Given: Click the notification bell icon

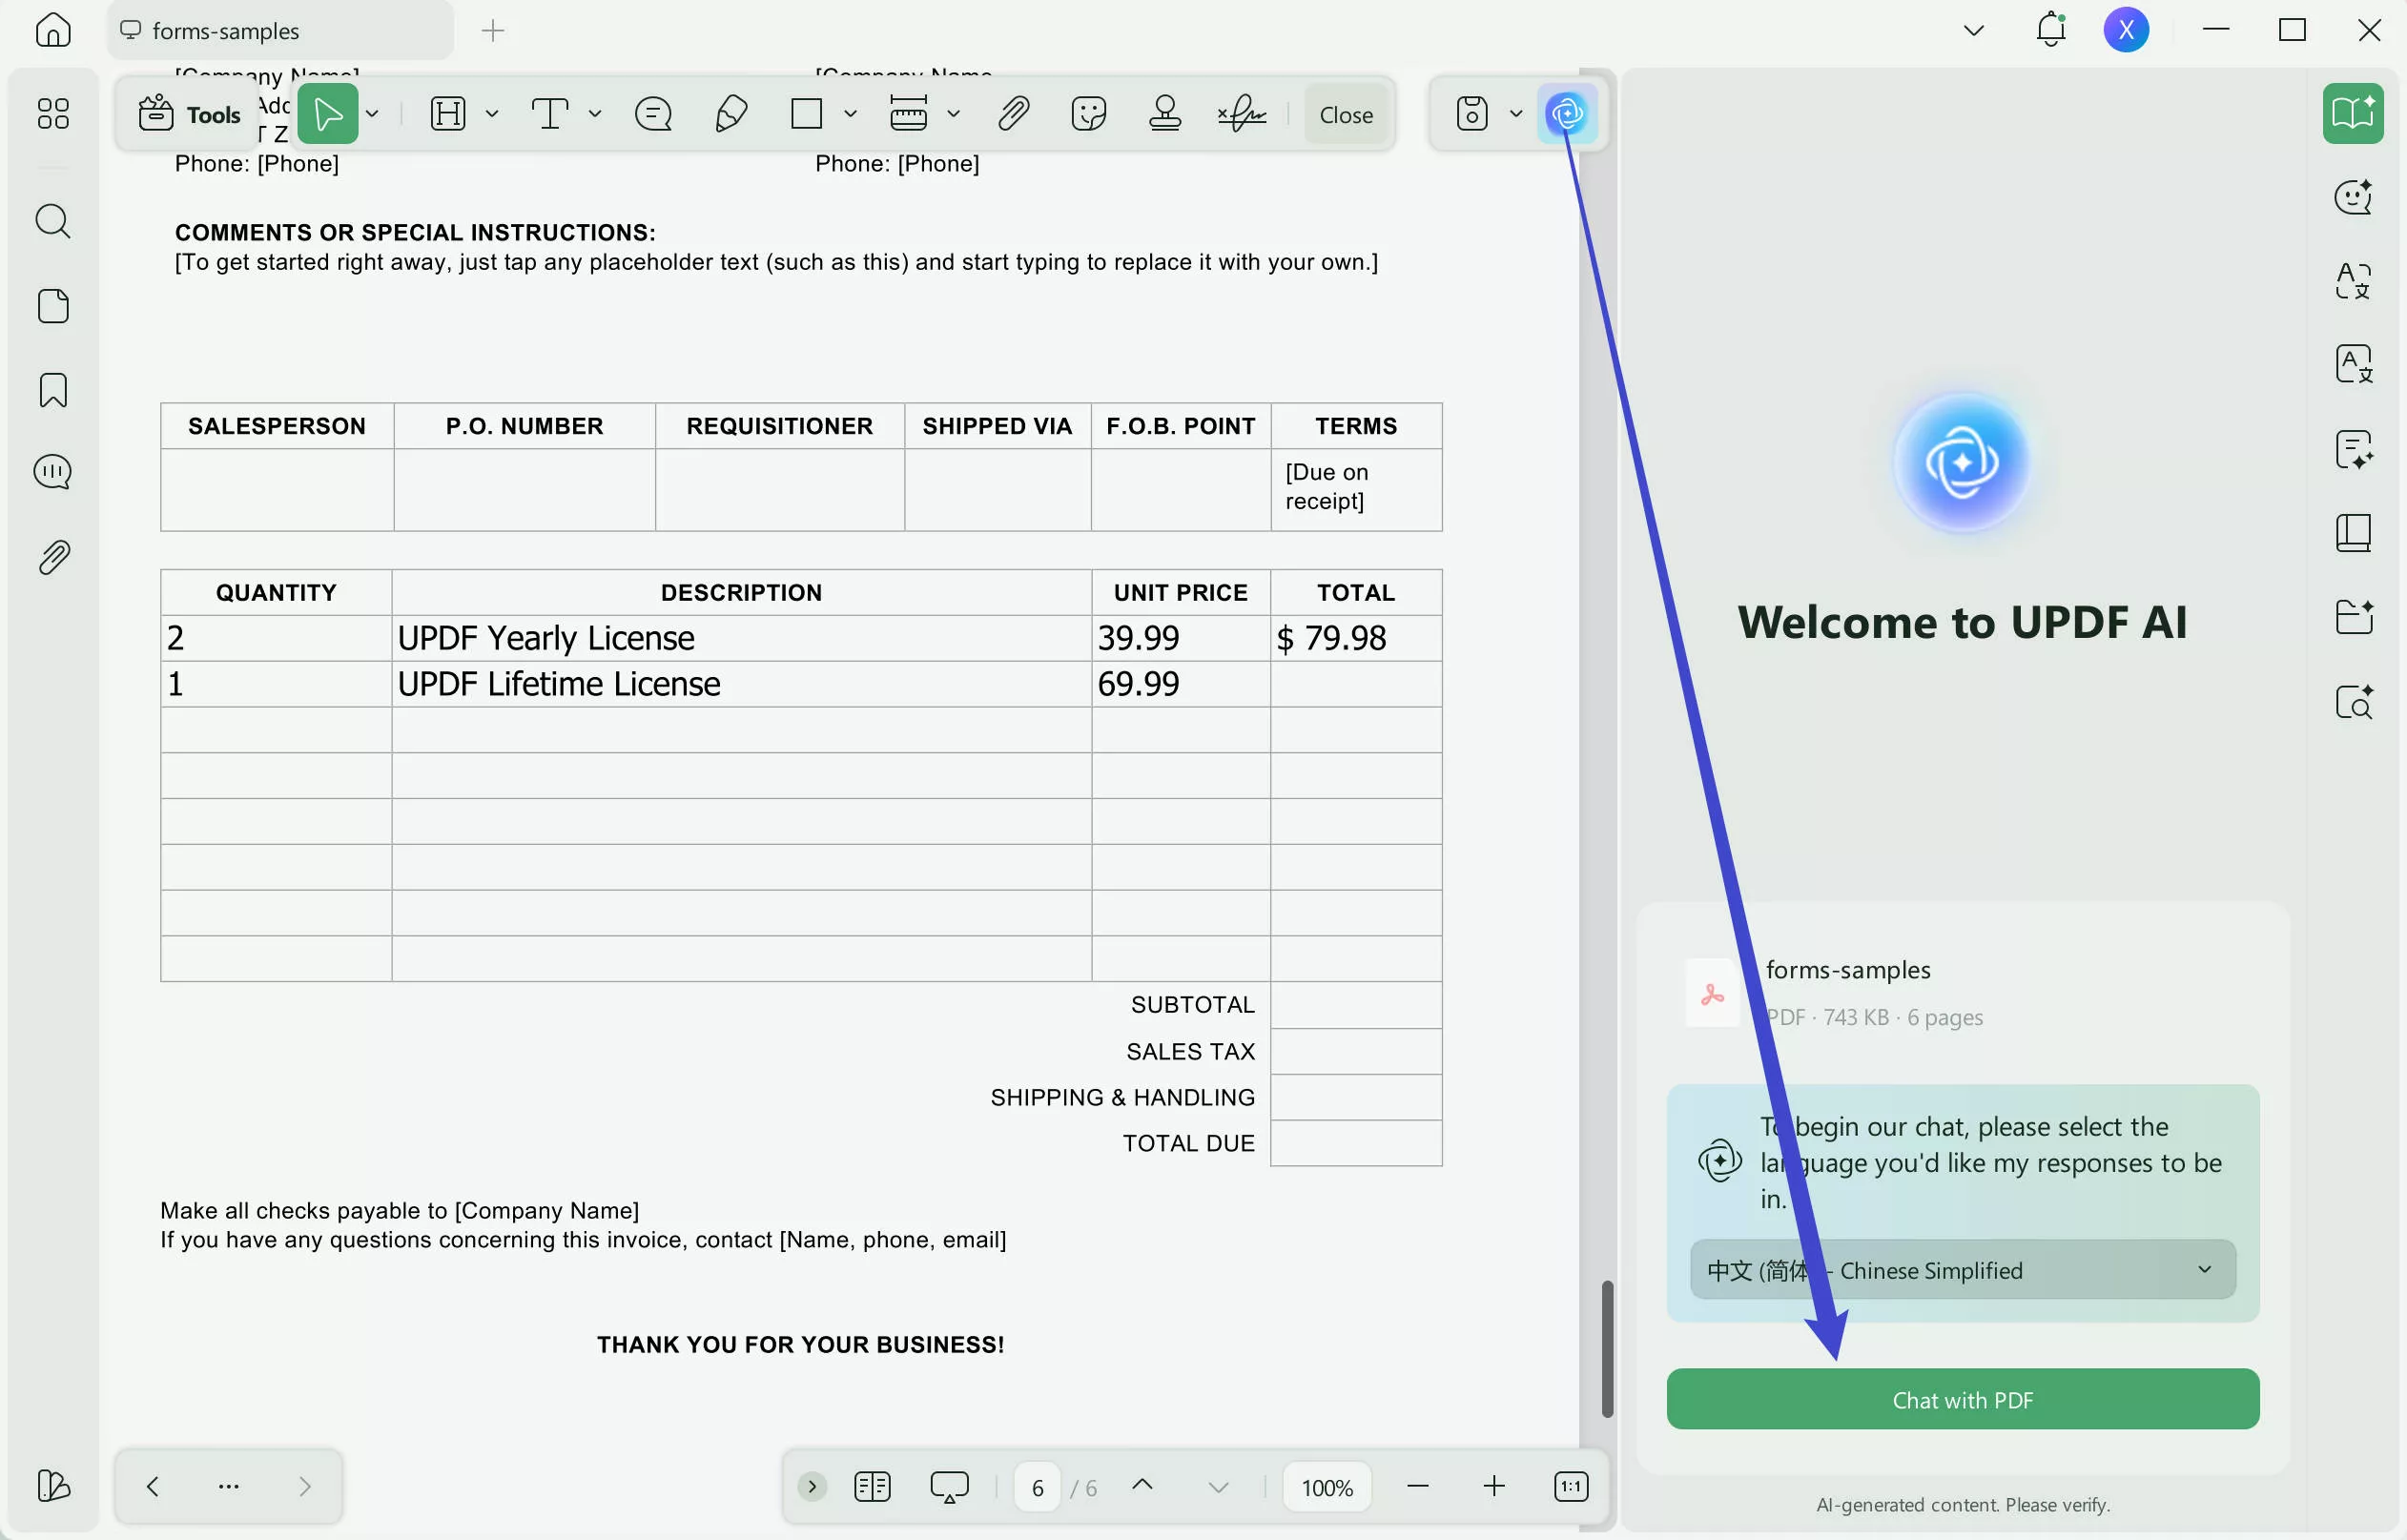Looking at the screenshot, I should click(2050, 30).
